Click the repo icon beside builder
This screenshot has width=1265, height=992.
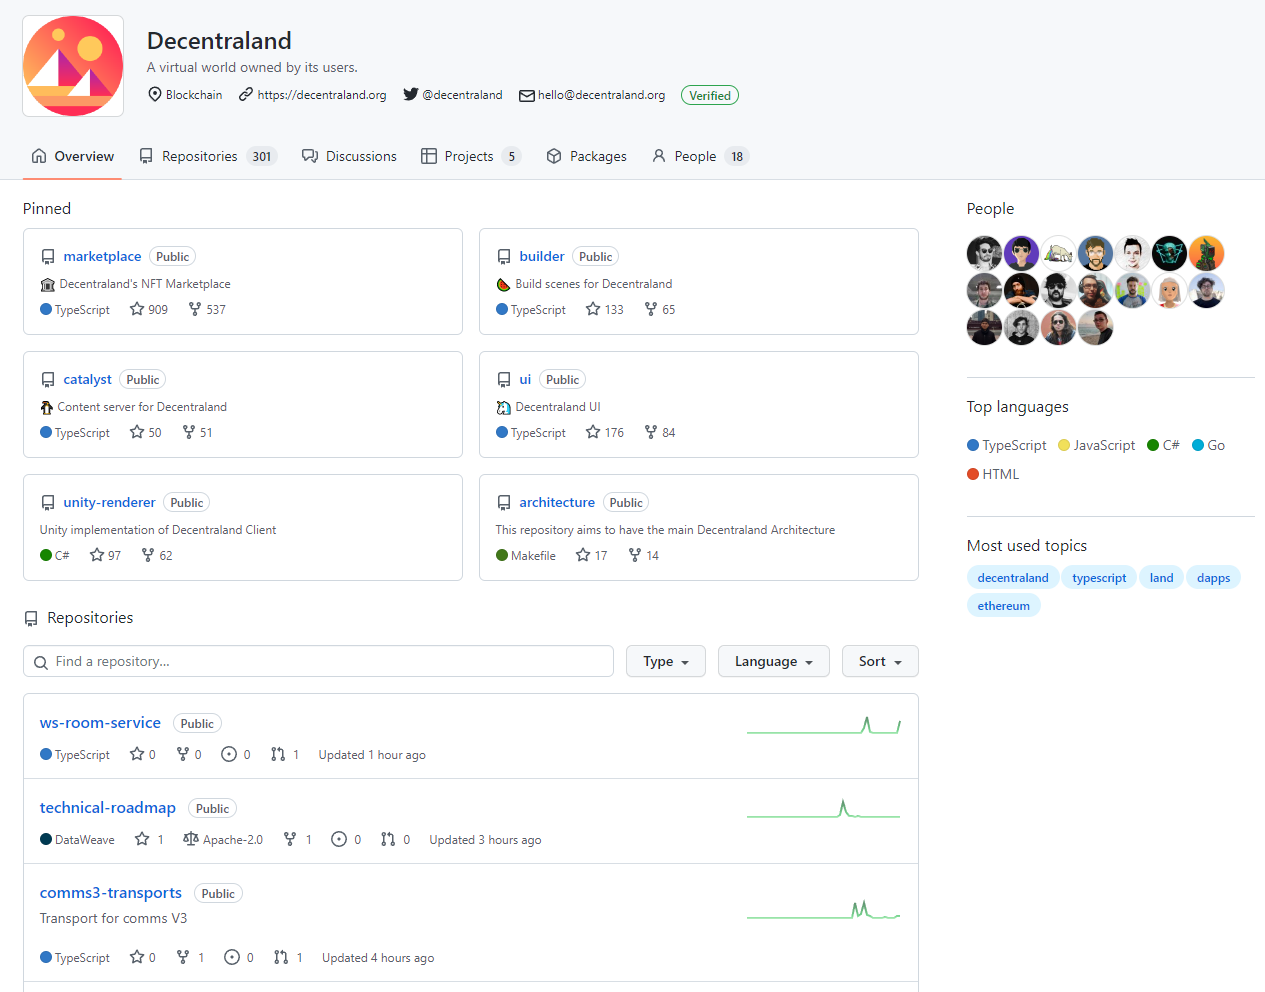(504, 257)
